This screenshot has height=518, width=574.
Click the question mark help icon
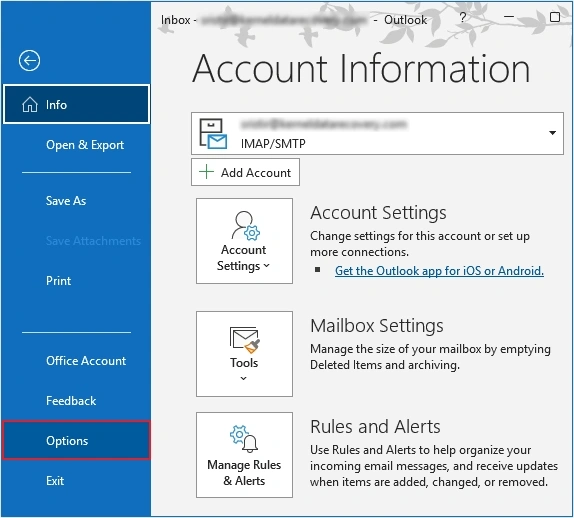[x=463, y=17]
